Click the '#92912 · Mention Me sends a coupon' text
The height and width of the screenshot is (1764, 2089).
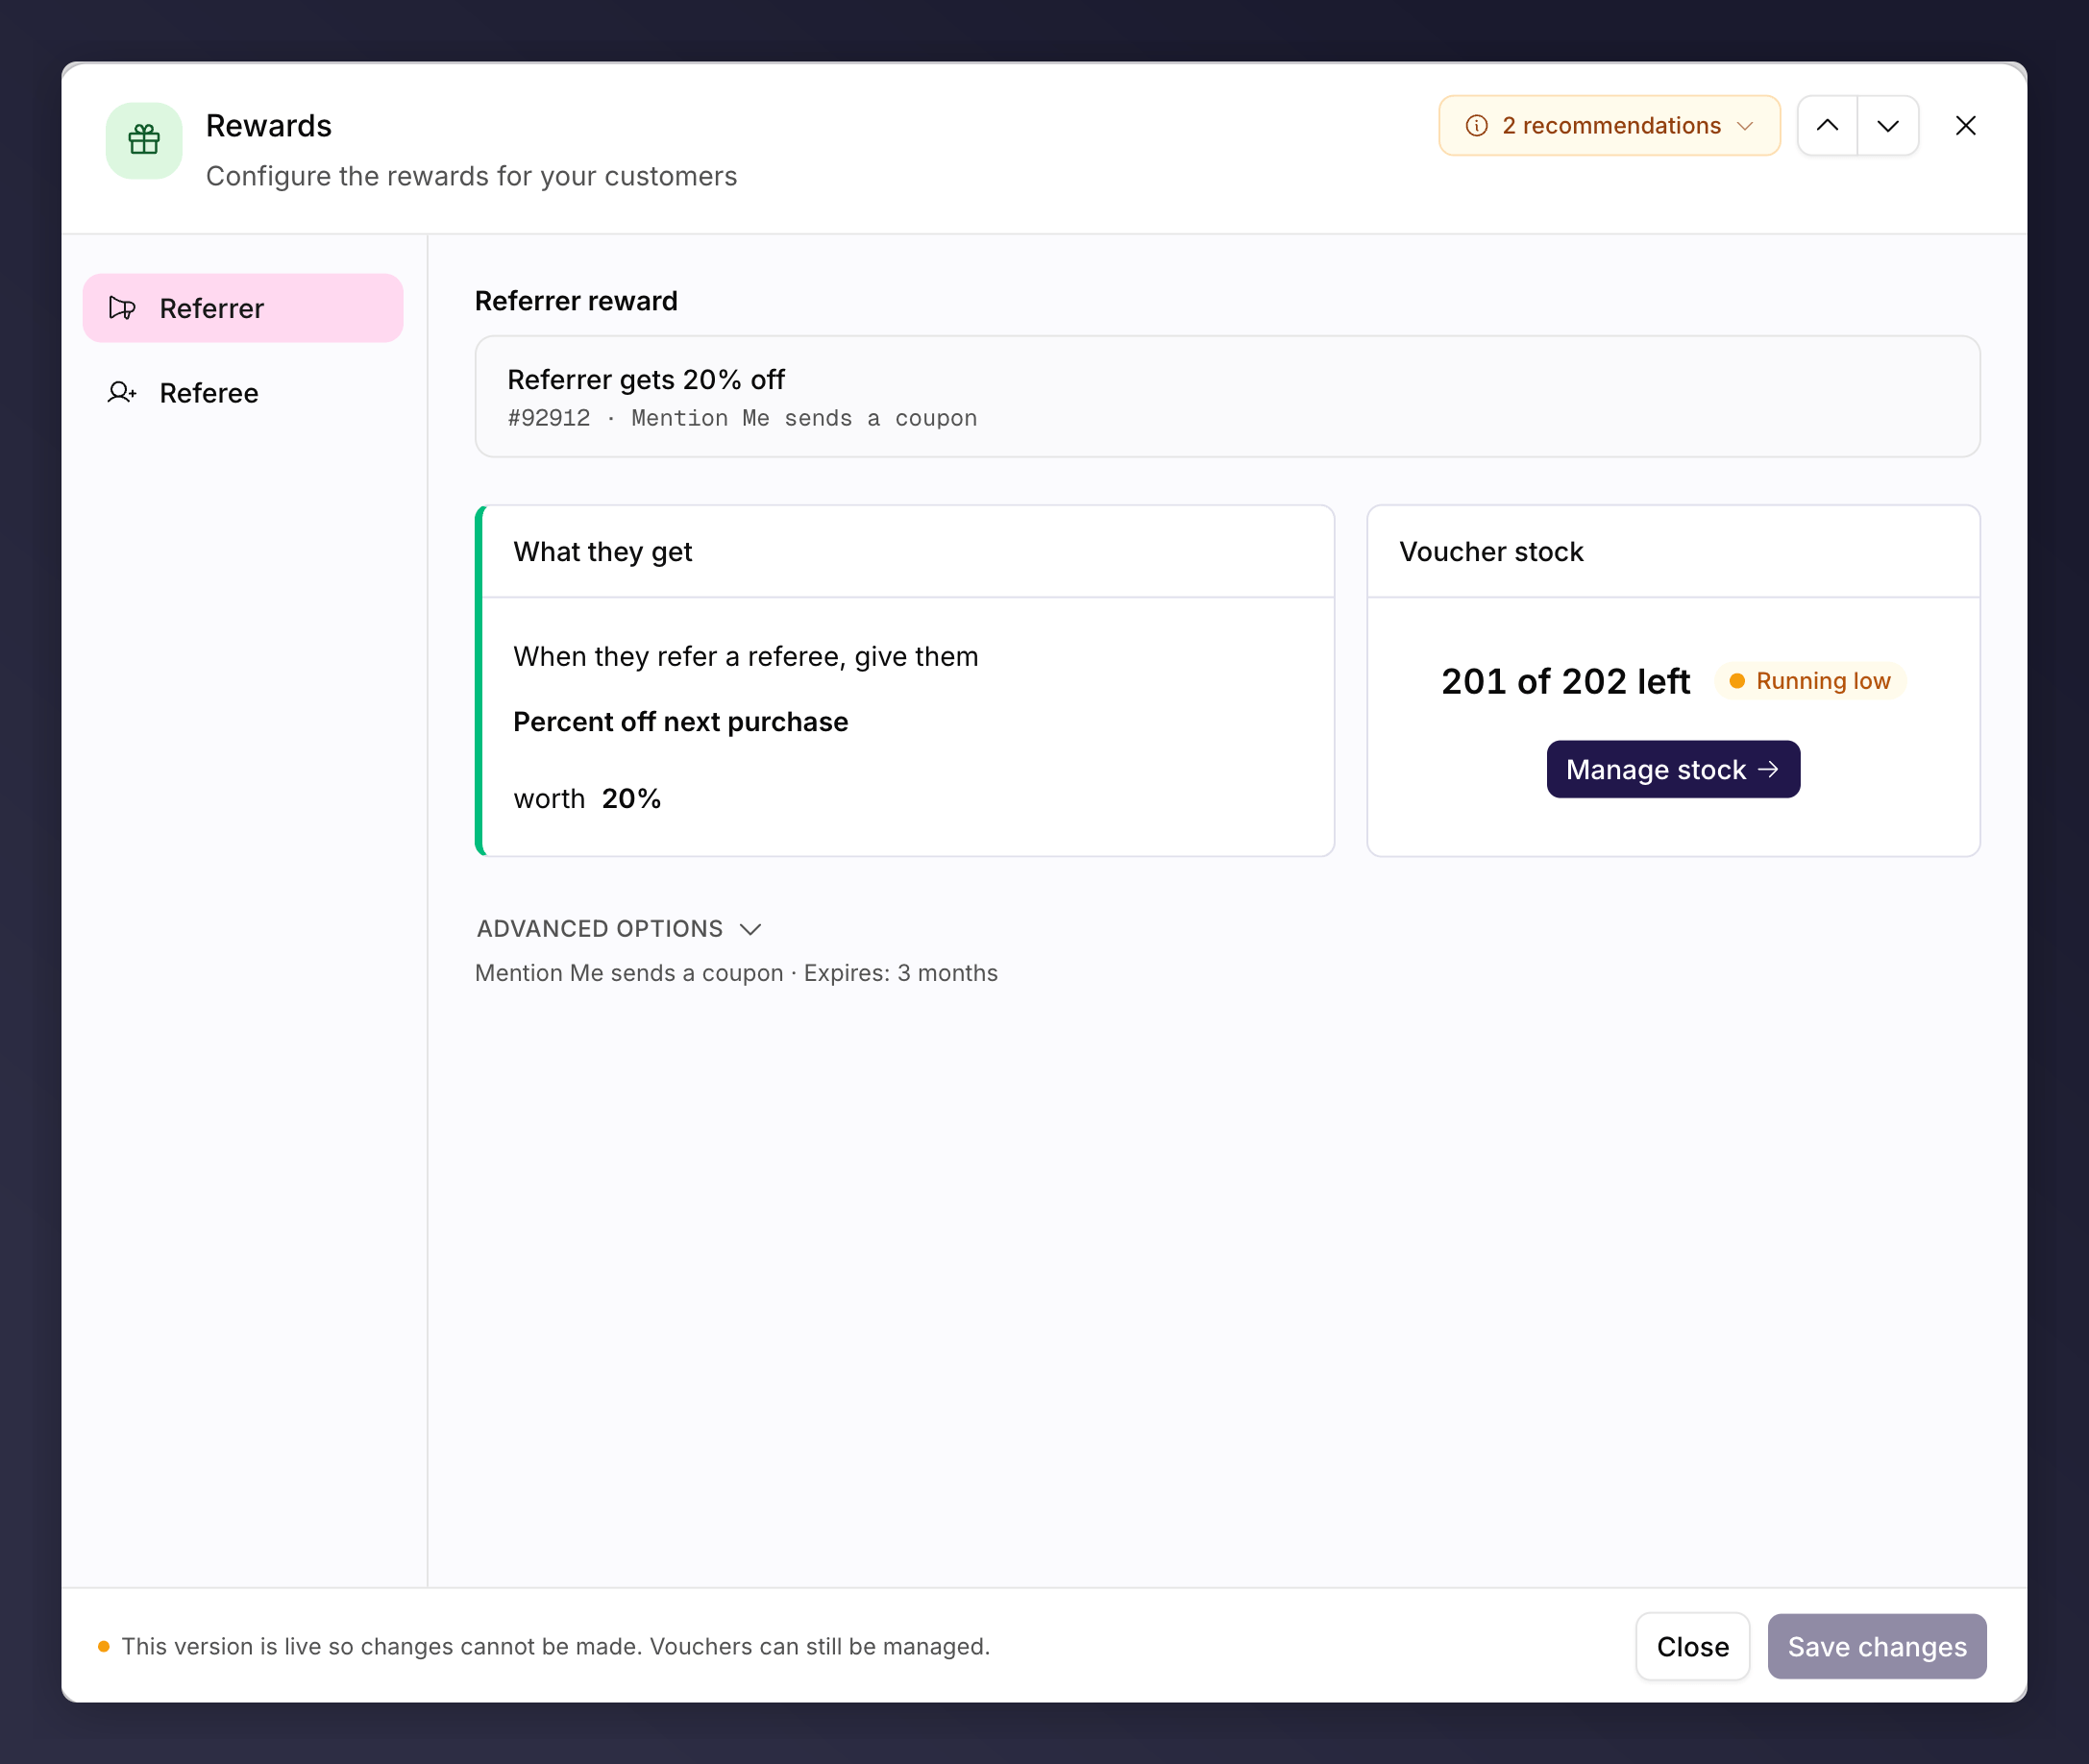pos(742,418)
